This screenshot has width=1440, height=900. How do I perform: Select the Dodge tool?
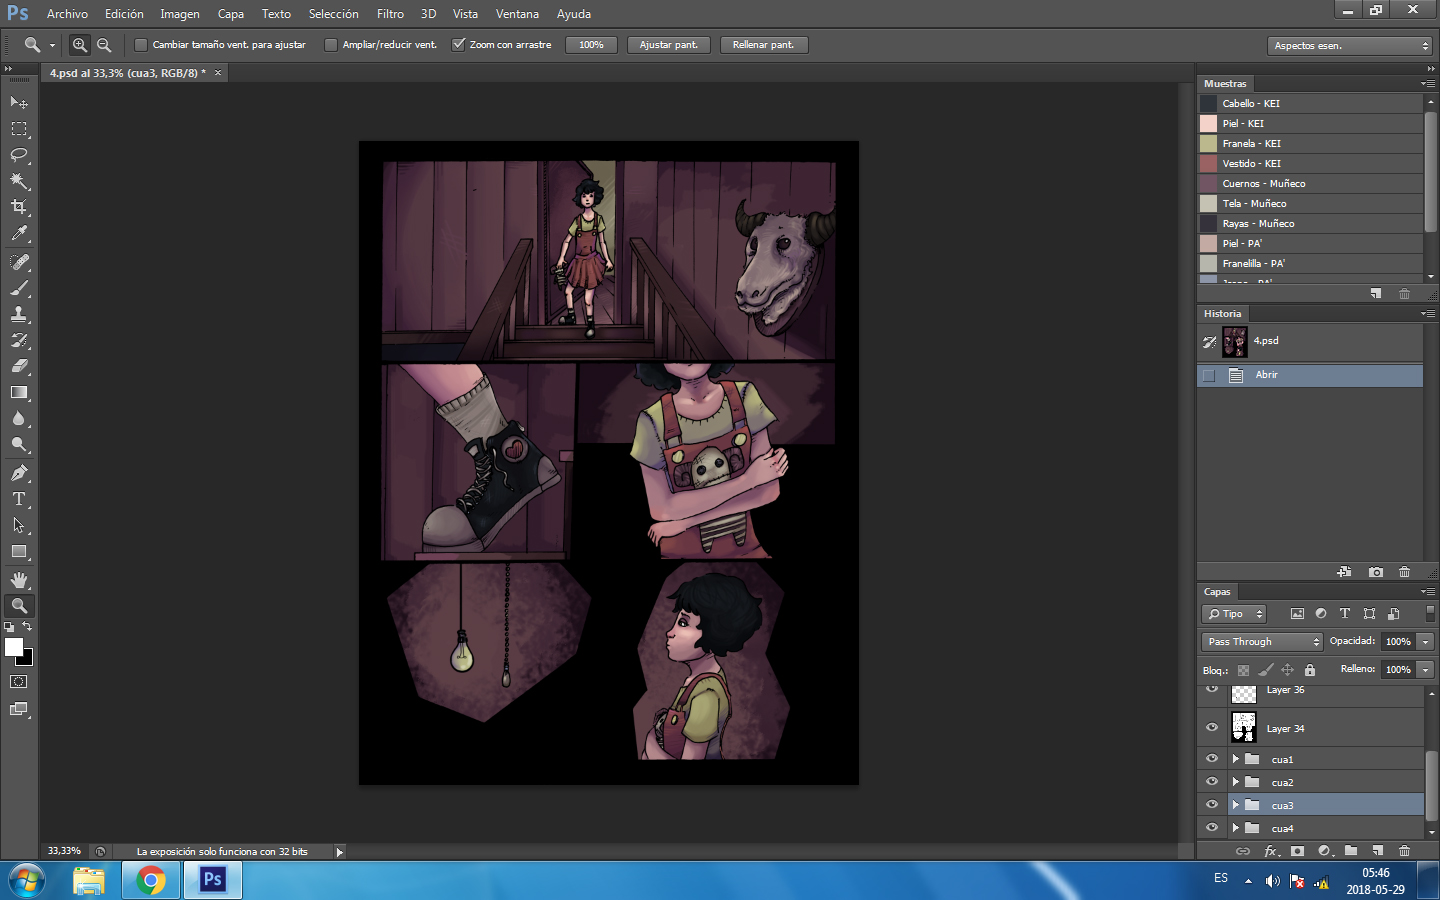[x=19, y=444]
